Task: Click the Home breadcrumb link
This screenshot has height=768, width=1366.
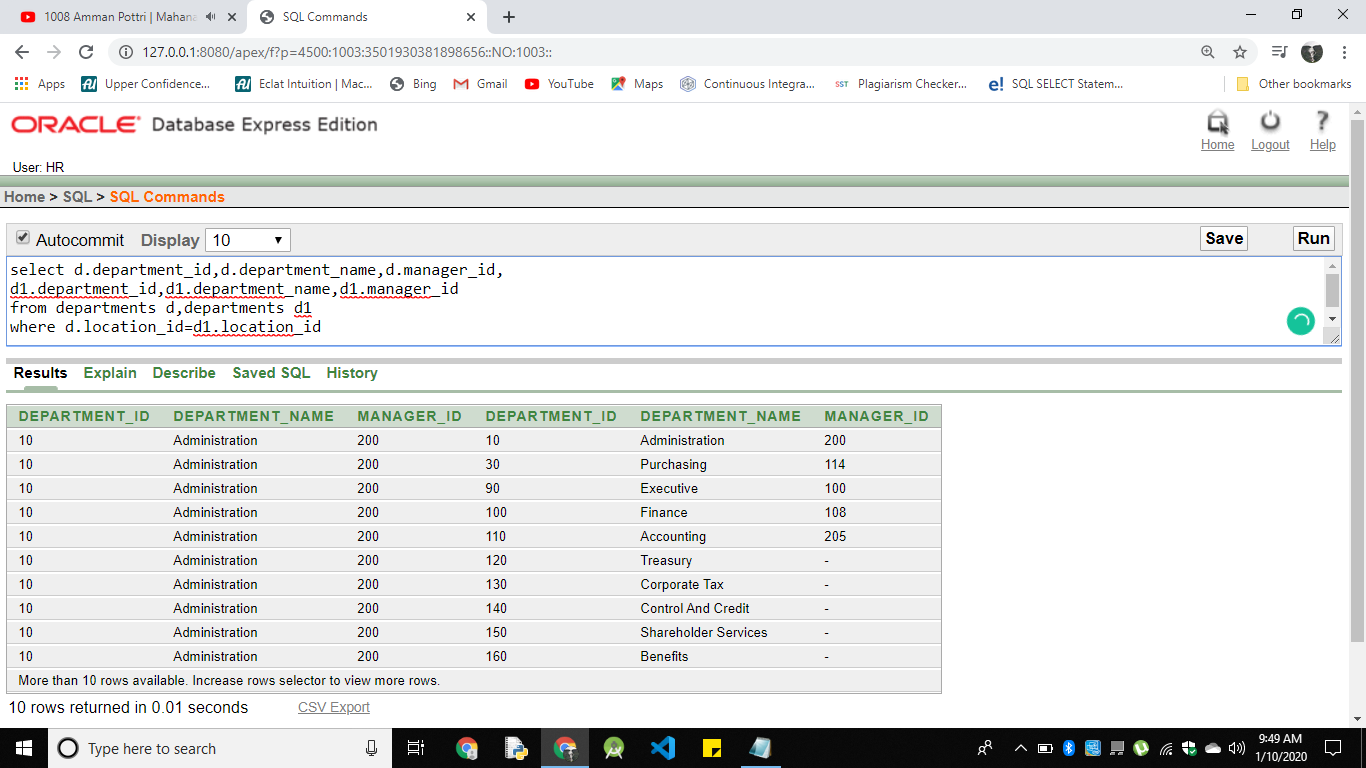Action: pyautogui.click(x=24, y=197)
